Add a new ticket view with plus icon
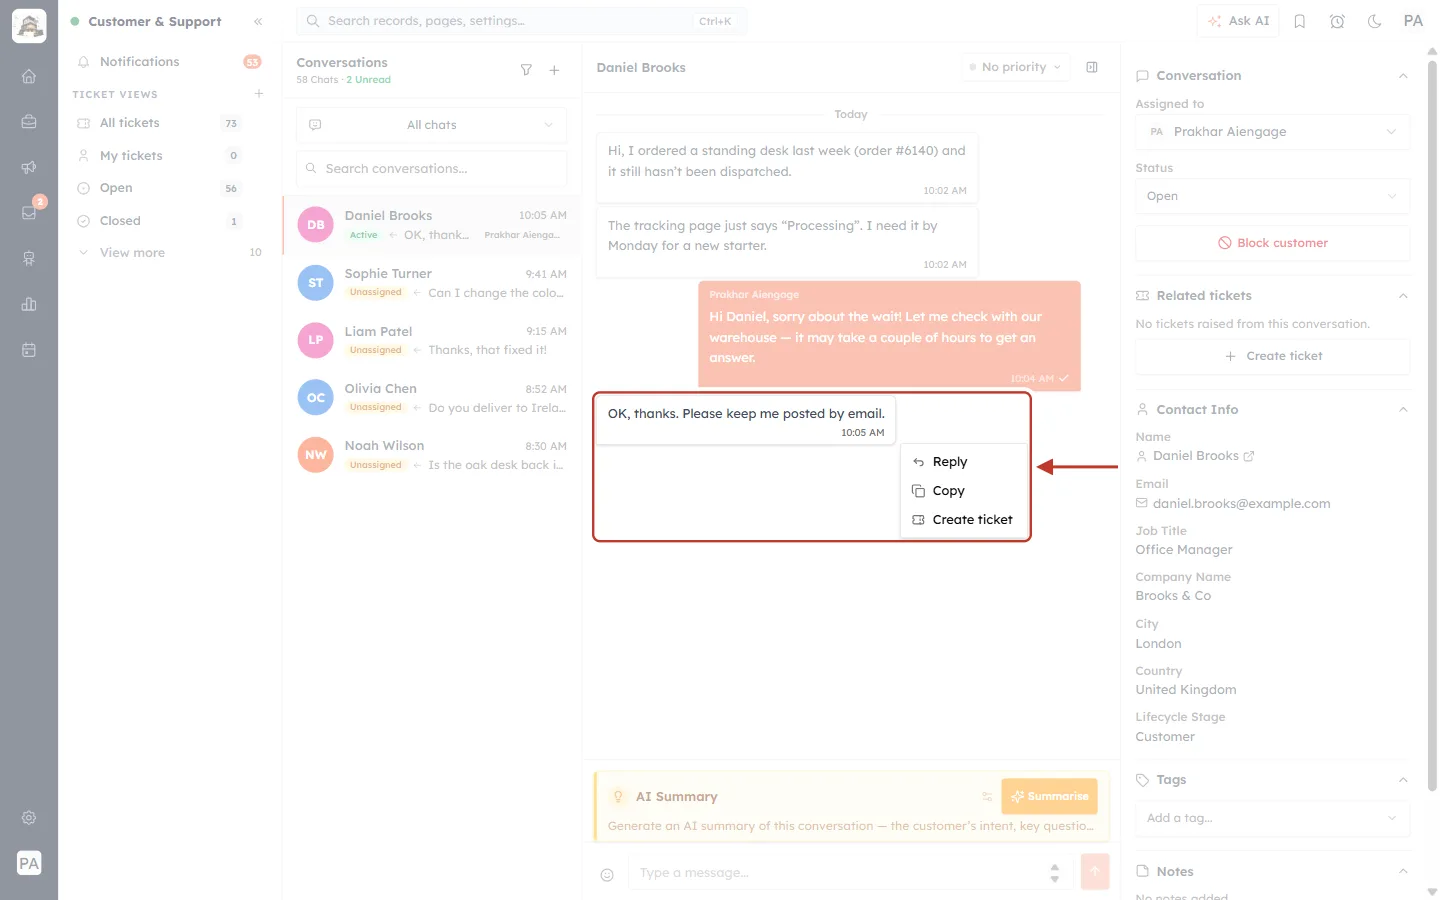This screenshot has height=900, width=1440. coord(259,94)
